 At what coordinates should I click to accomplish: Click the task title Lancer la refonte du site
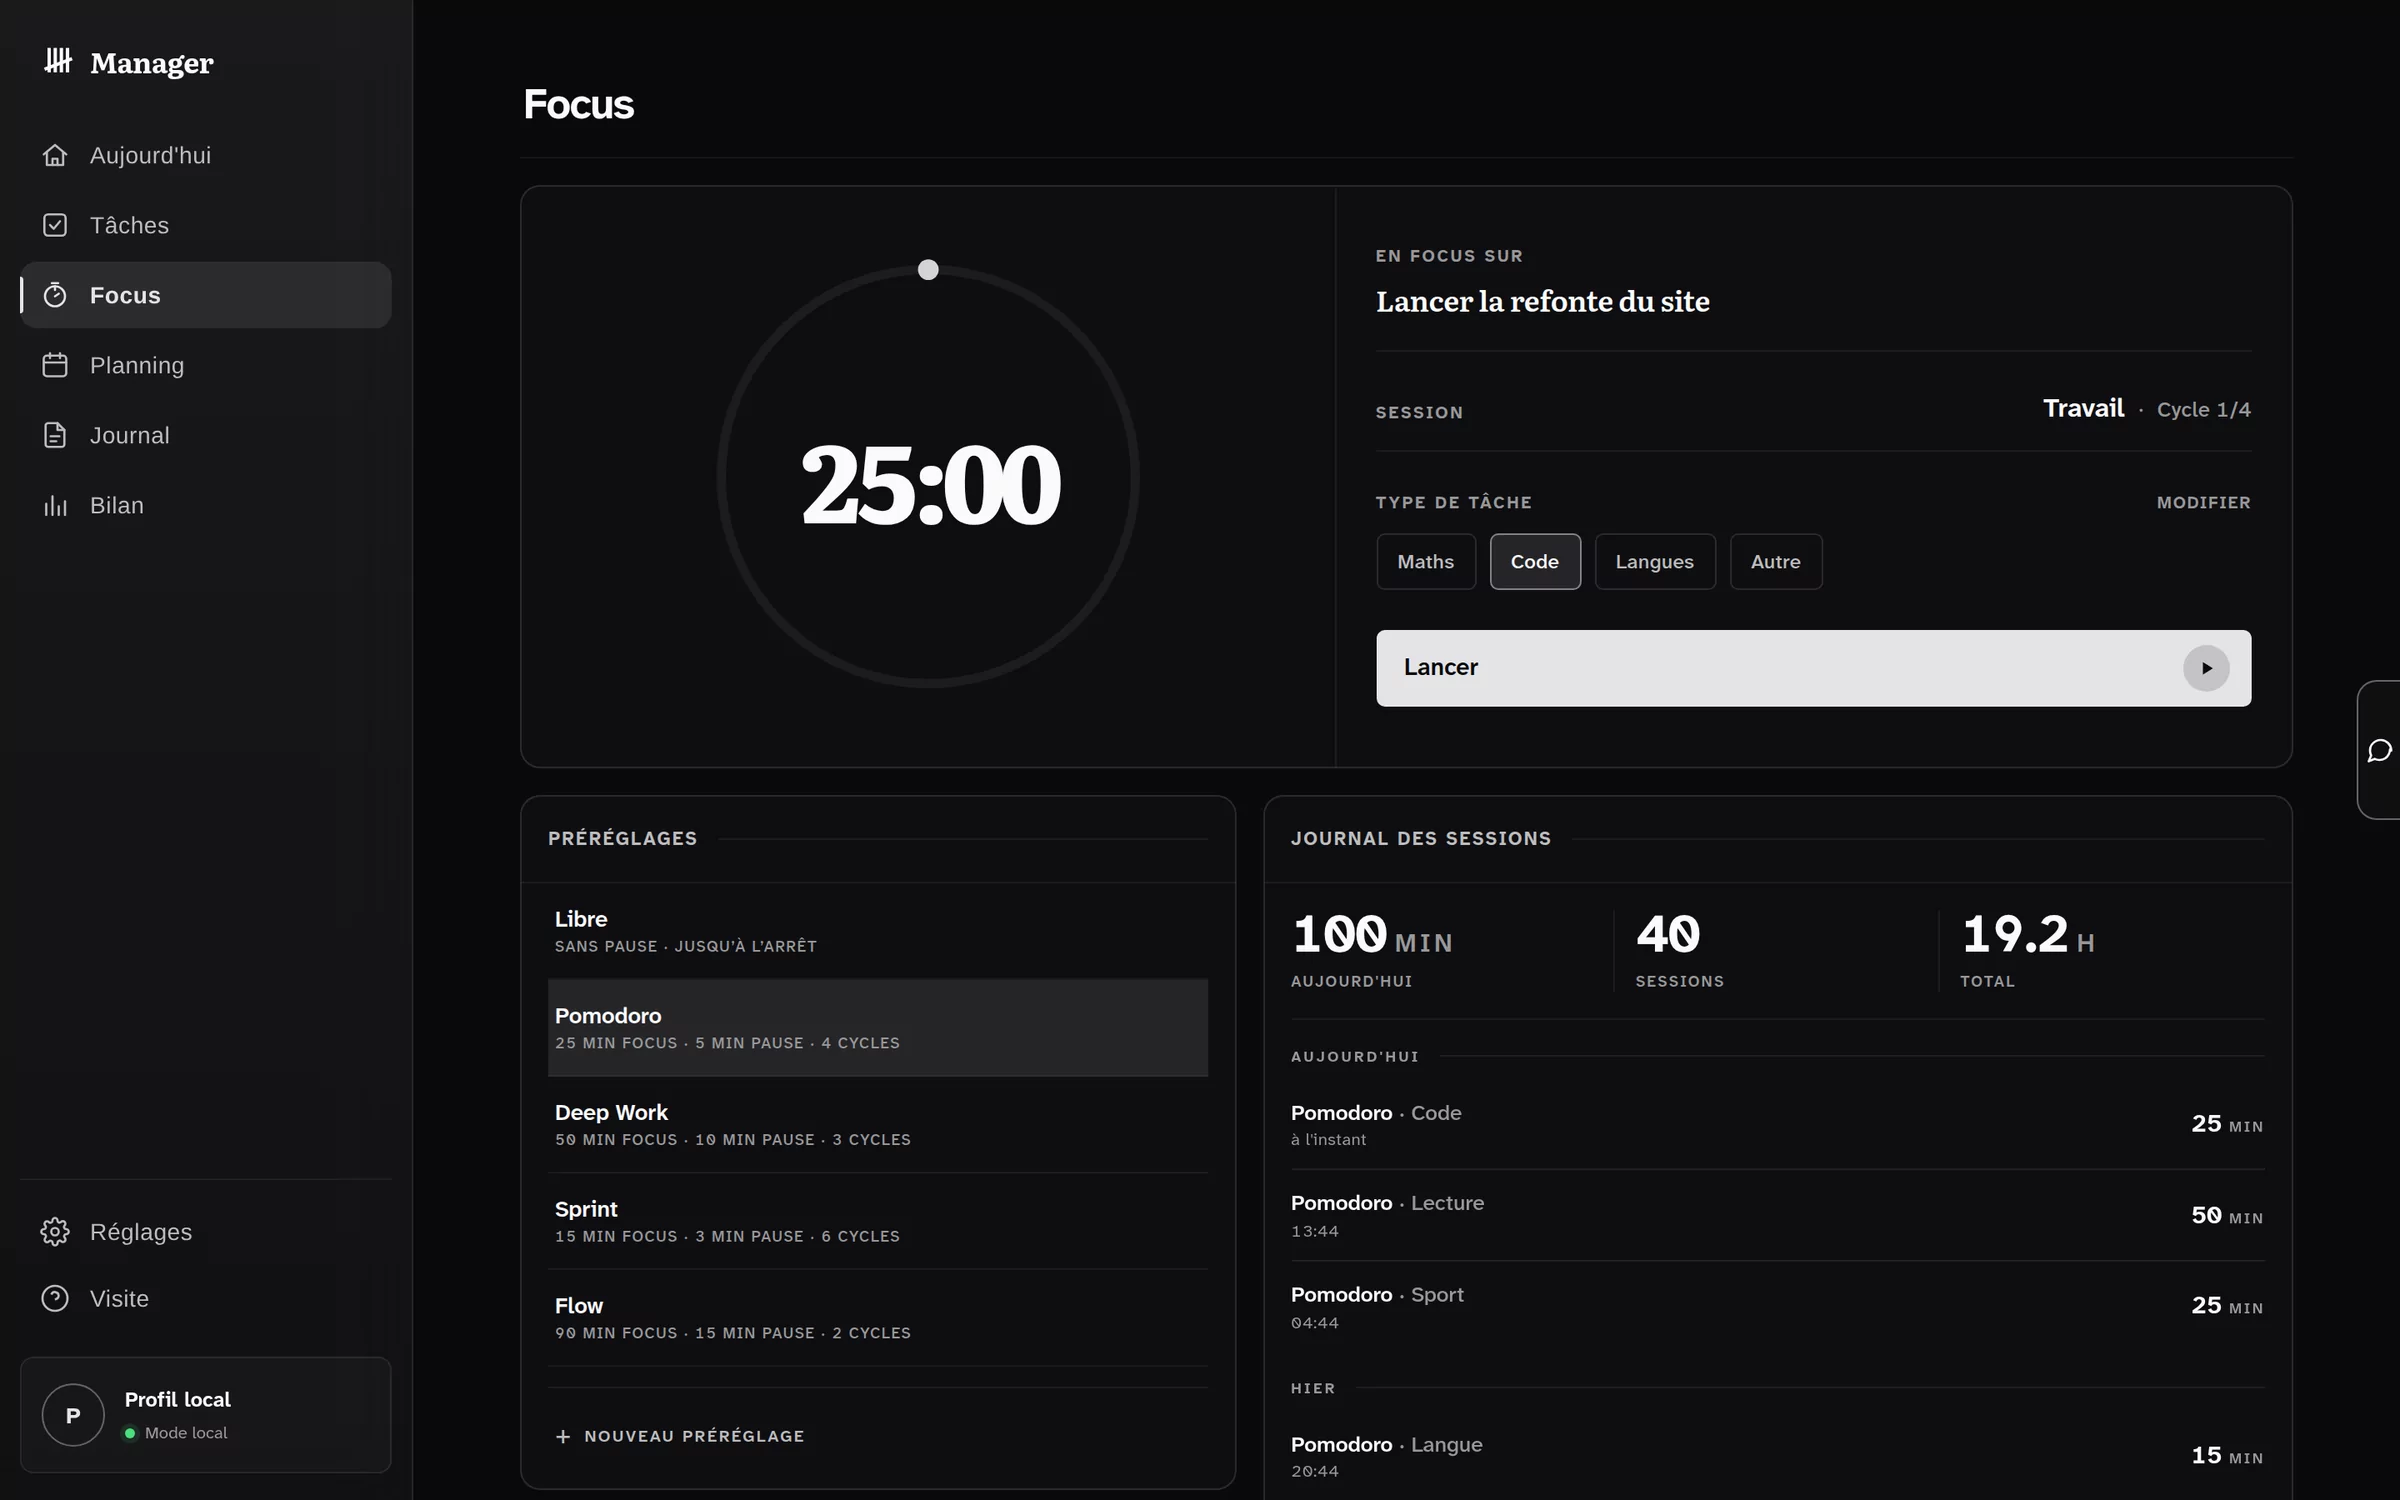point(1542,301)
